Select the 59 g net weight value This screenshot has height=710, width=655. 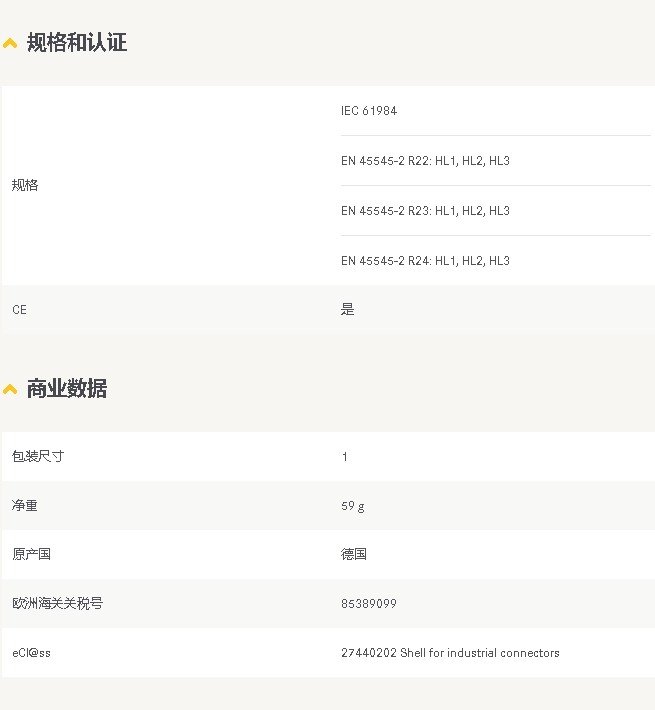point(353,506)
